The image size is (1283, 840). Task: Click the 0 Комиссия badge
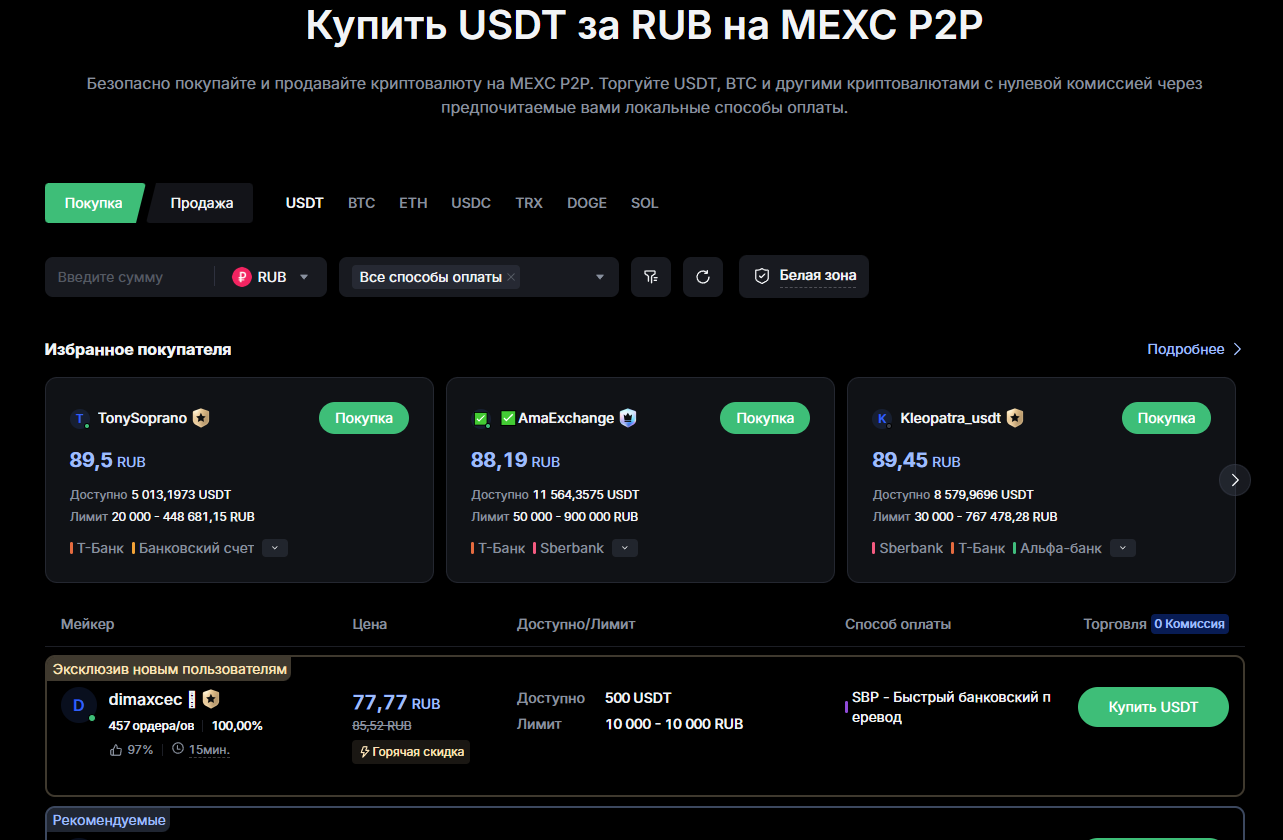pos(1189,624)
